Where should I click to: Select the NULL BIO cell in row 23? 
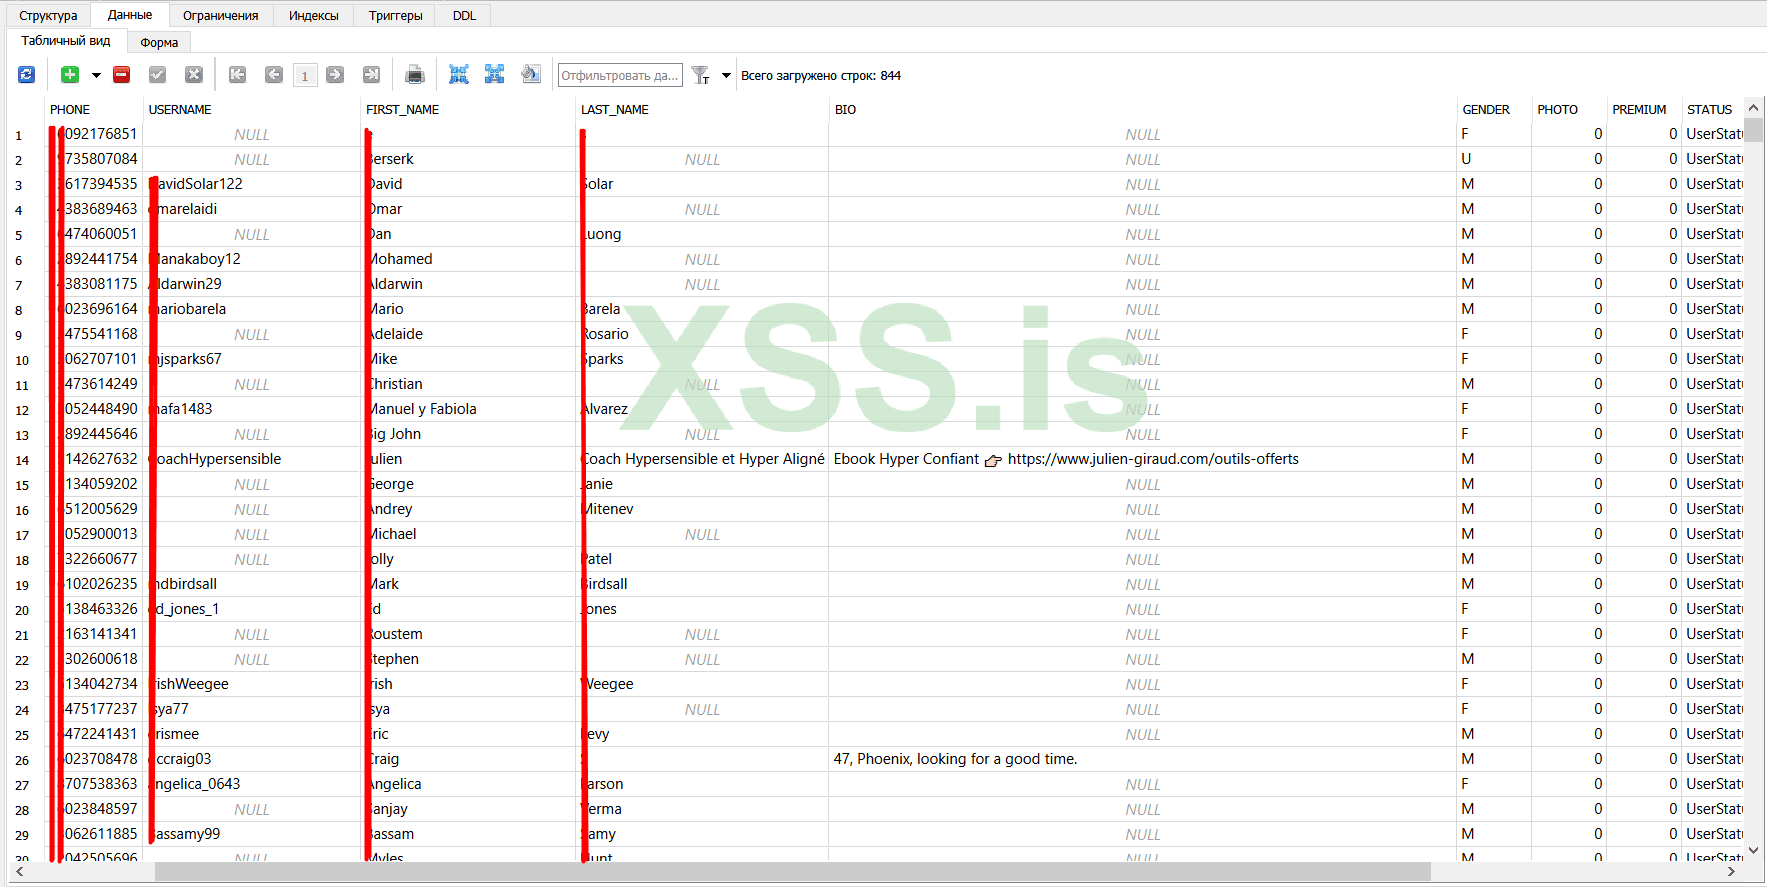[x=1142, y=684]
